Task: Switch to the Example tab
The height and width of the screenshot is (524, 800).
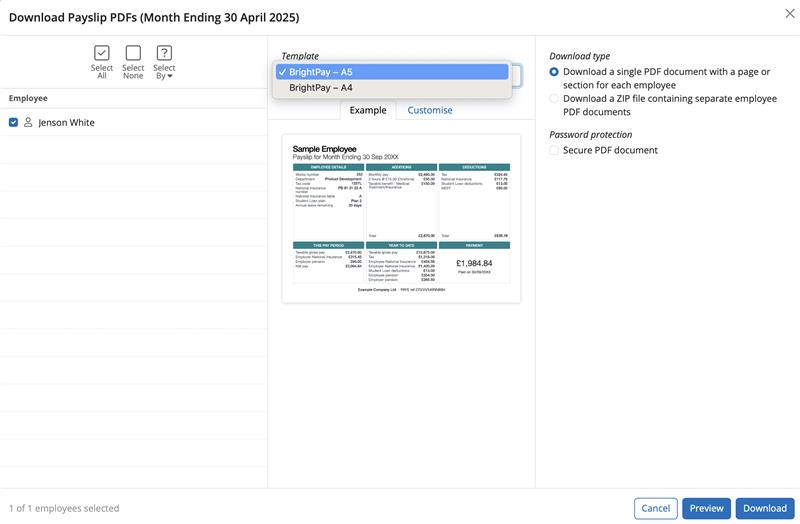Action: [368, 110]
